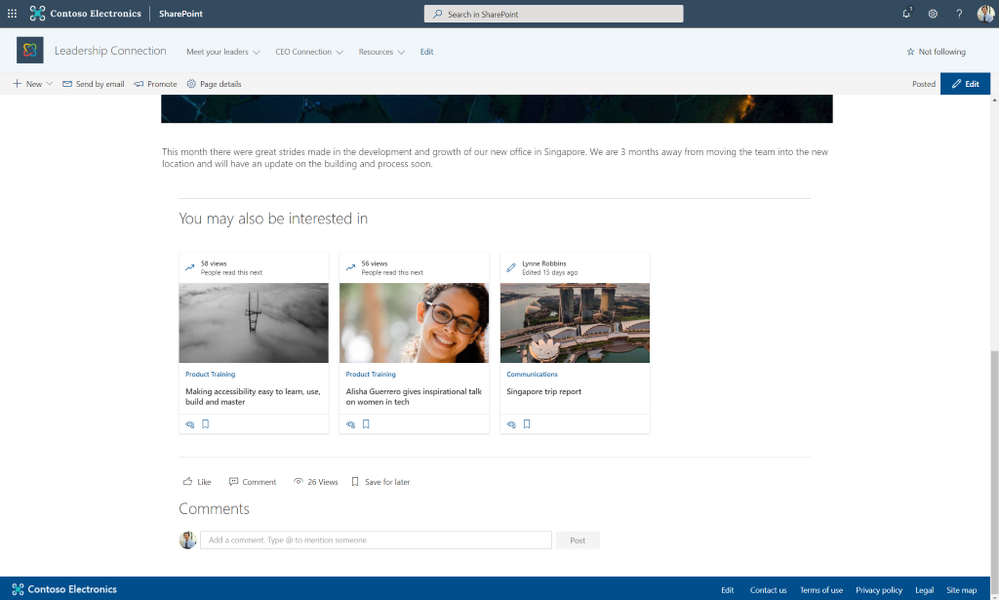Click the Singapore skyline thumbnail image
This screenshot has width=999, height=600.
click(575, 323)
